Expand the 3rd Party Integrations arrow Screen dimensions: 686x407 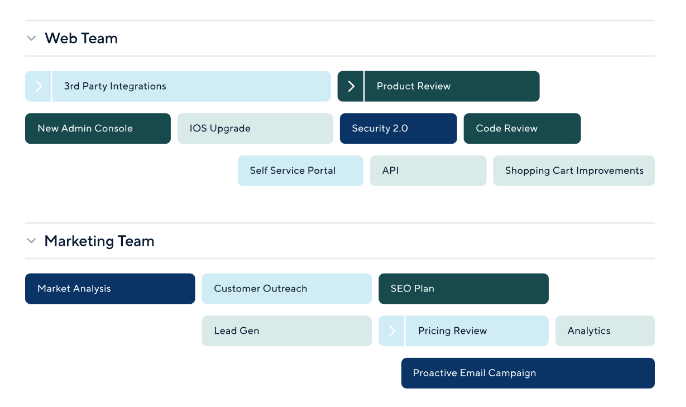coord(38,86)
